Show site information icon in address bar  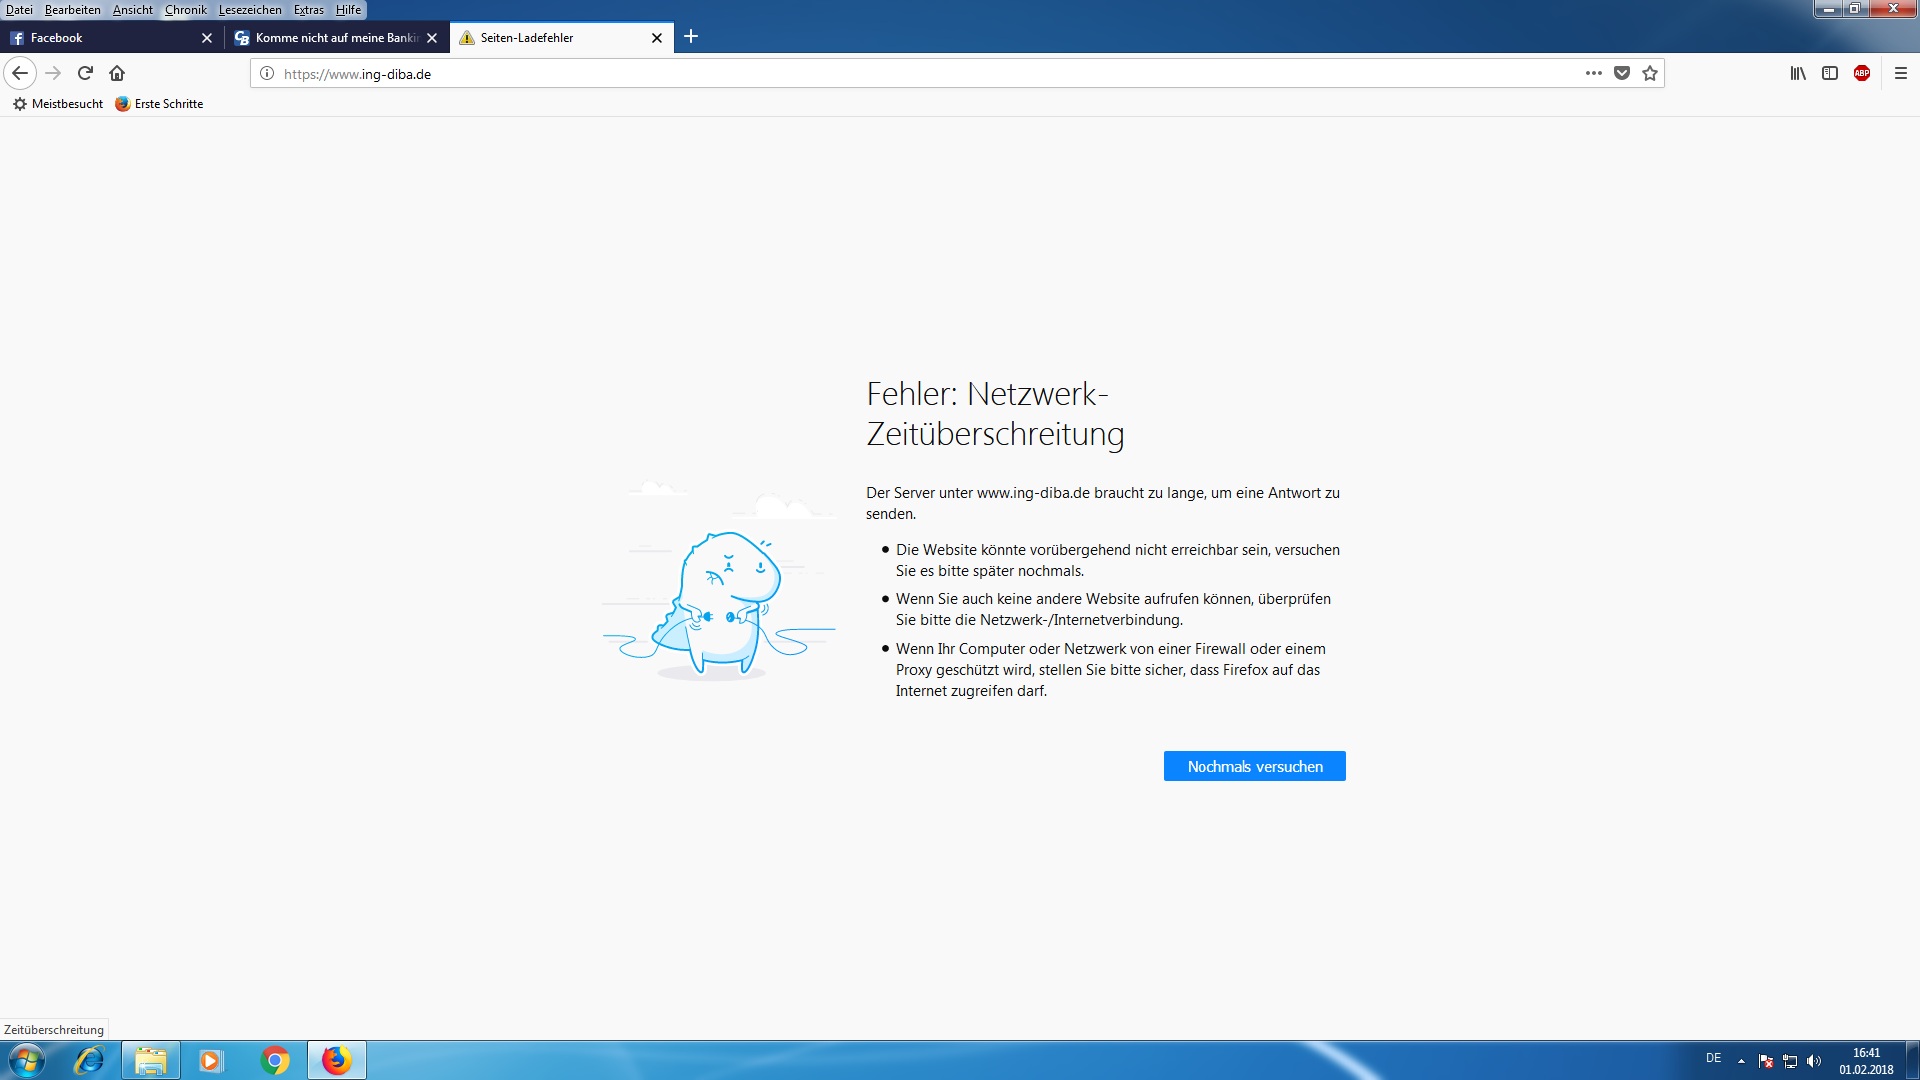[x=267, y=73]
